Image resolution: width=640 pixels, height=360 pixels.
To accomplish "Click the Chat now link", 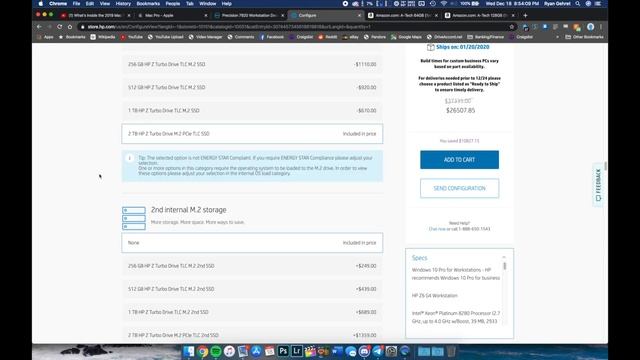I will [x=438, y=229].
